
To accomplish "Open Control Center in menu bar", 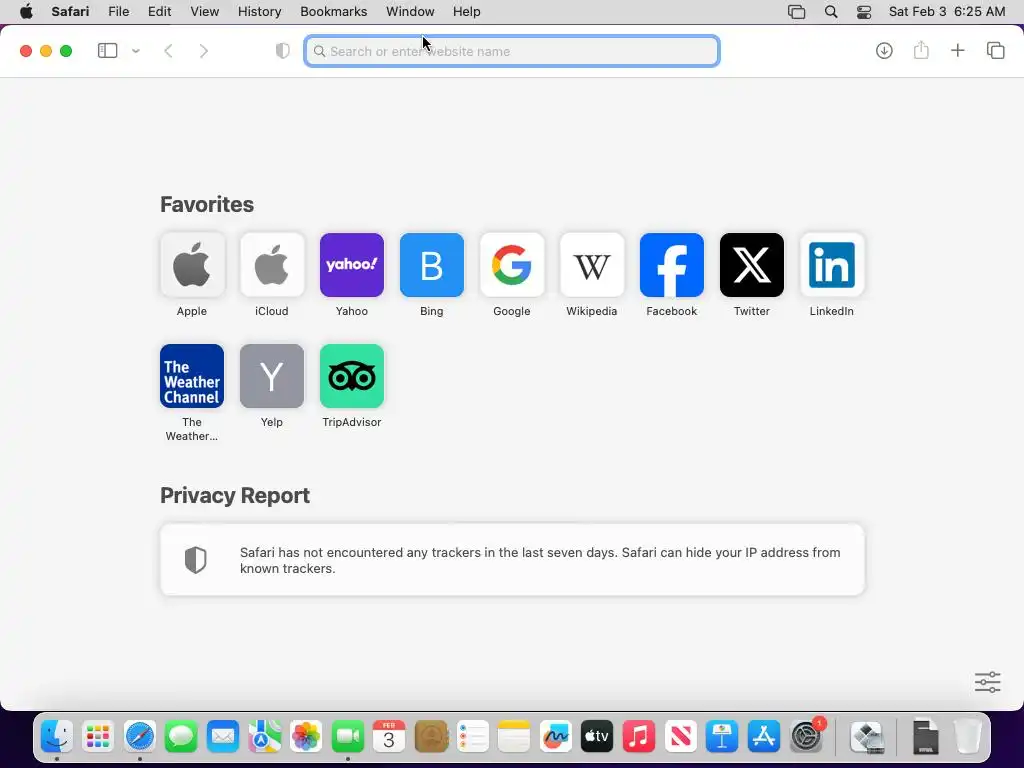I will point(864,12).
